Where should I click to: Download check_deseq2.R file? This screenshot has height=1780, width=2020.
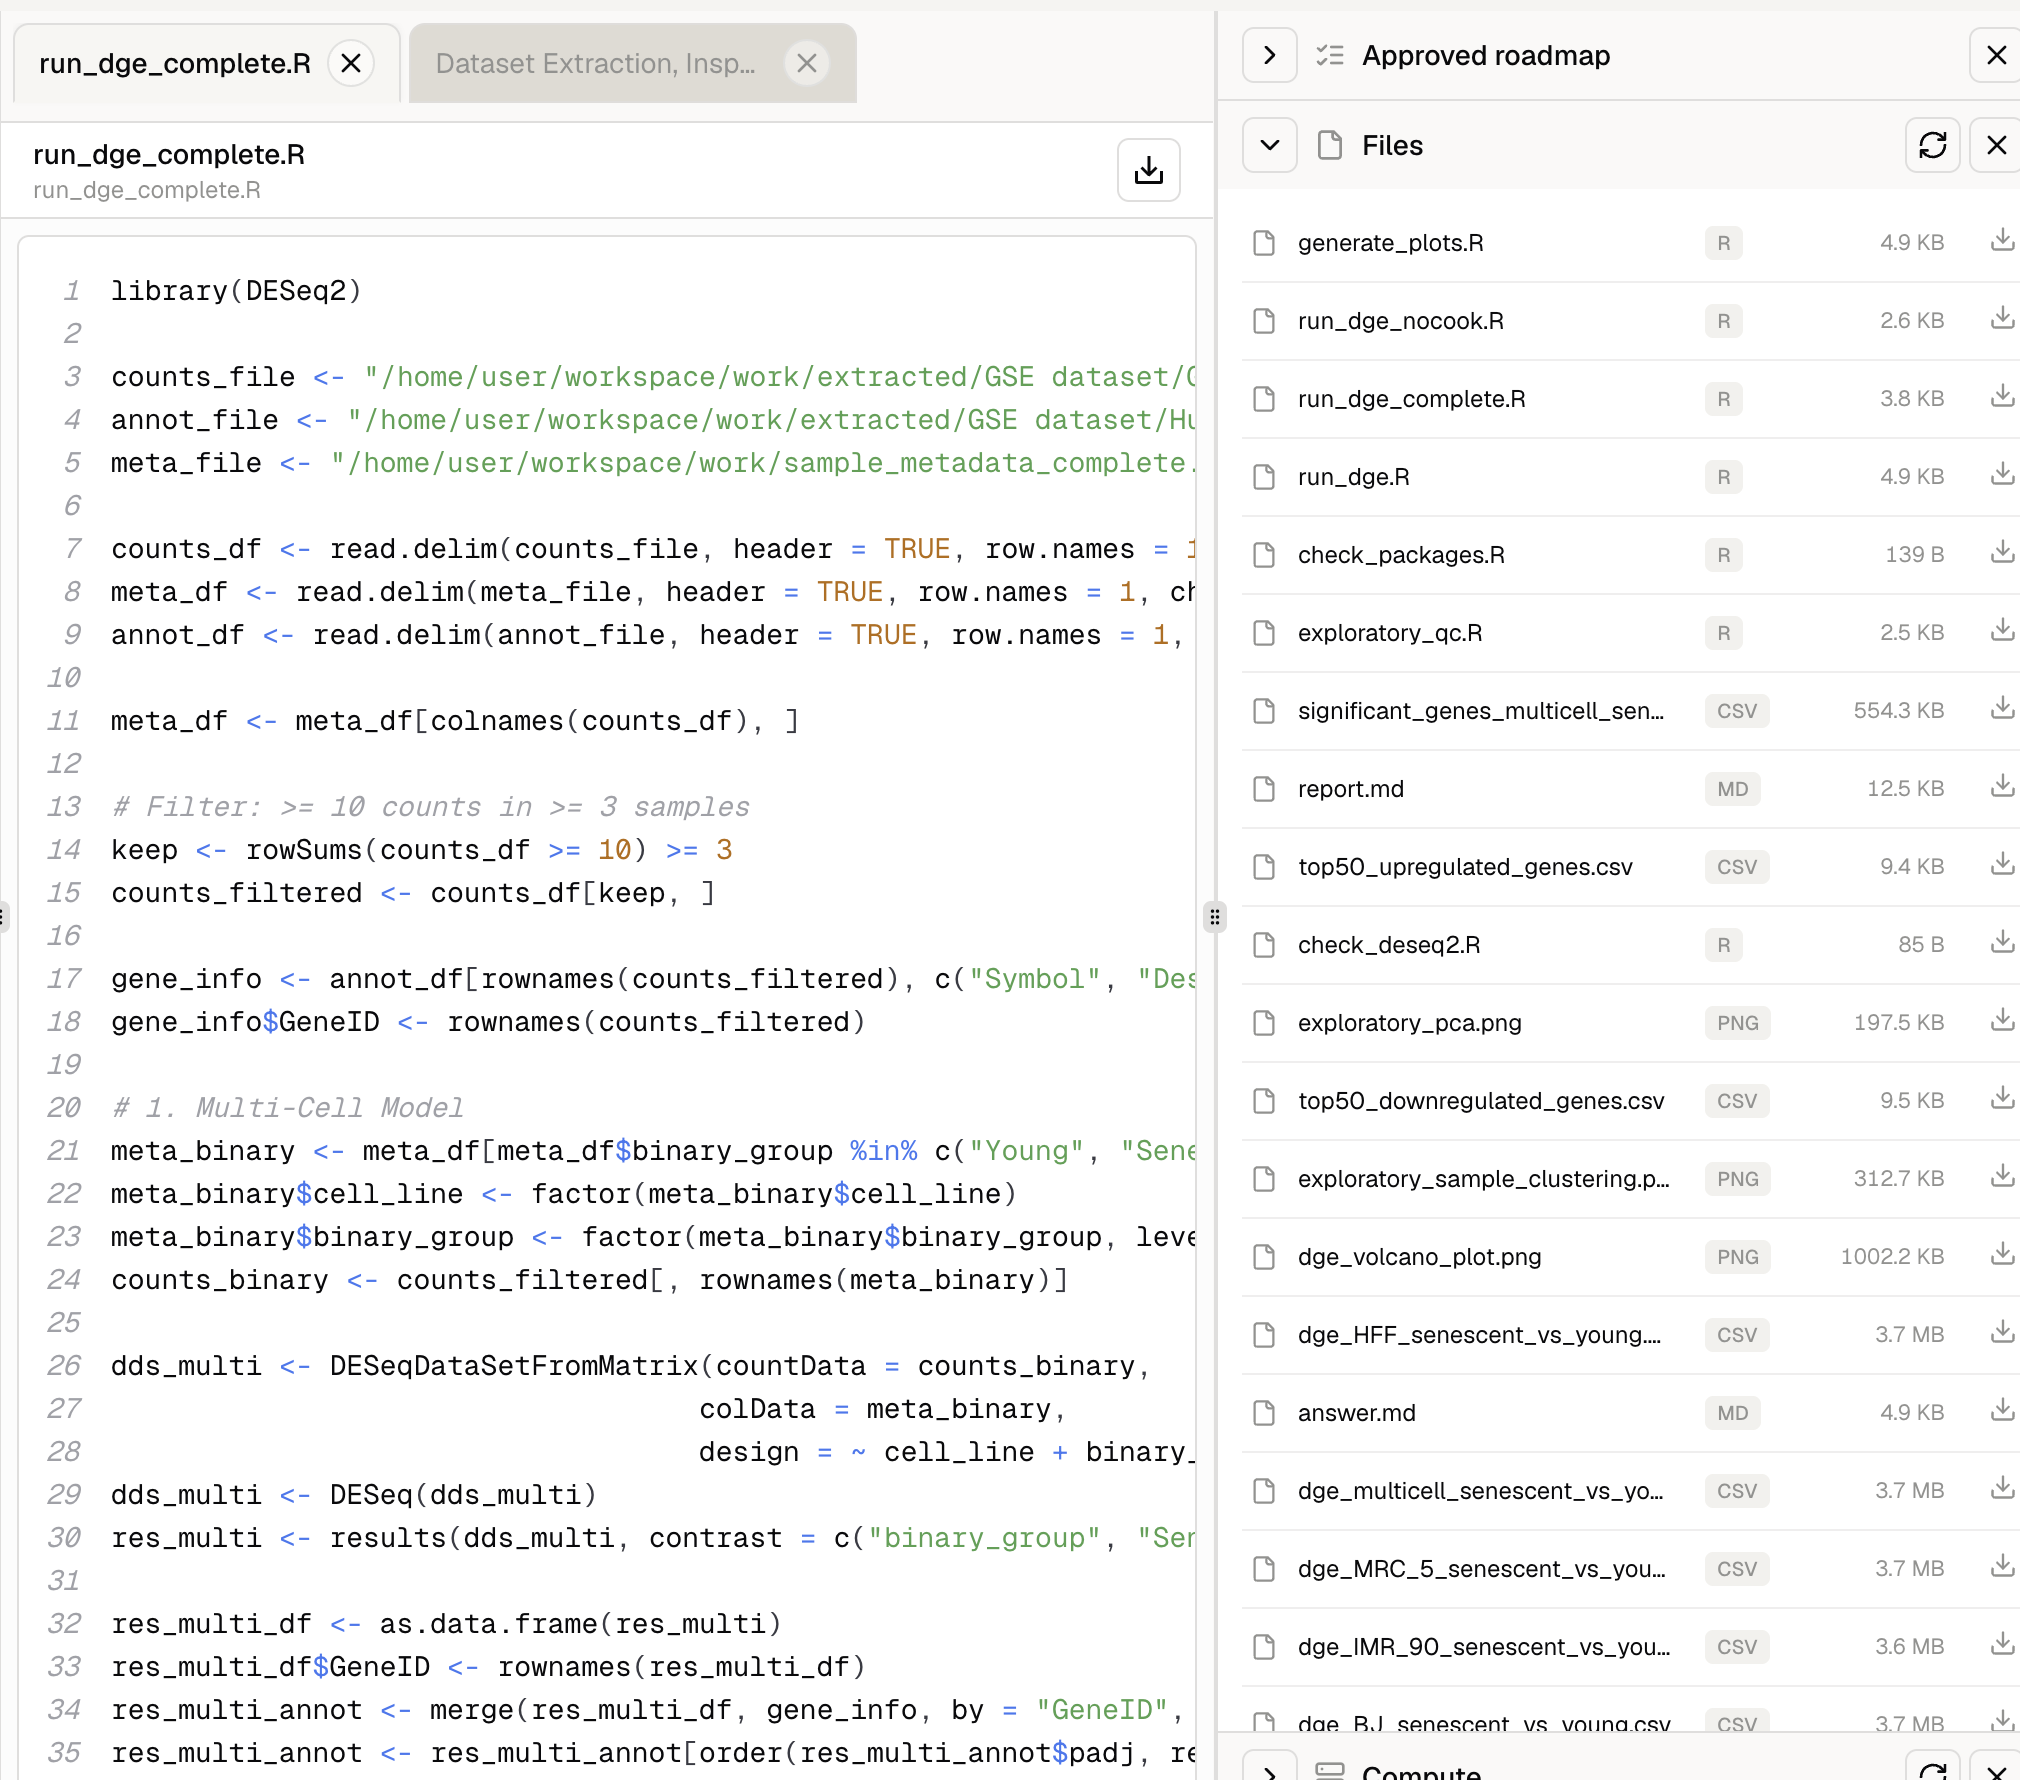pos(2002,943)
